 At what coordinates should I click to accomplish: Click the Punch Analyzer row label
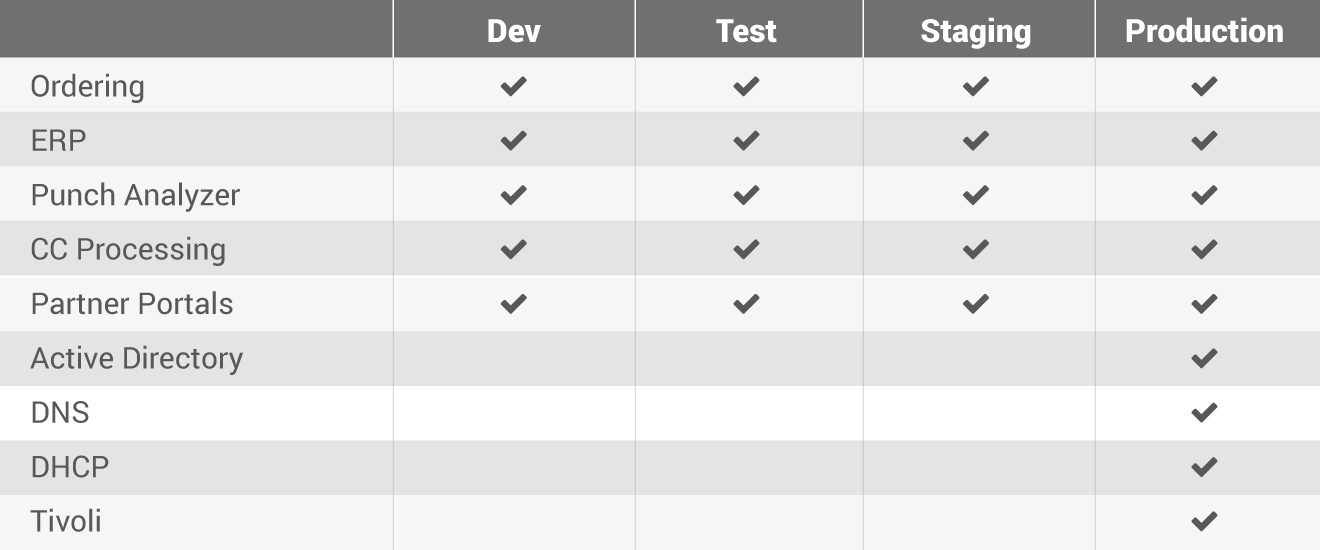tap(135, 195)
